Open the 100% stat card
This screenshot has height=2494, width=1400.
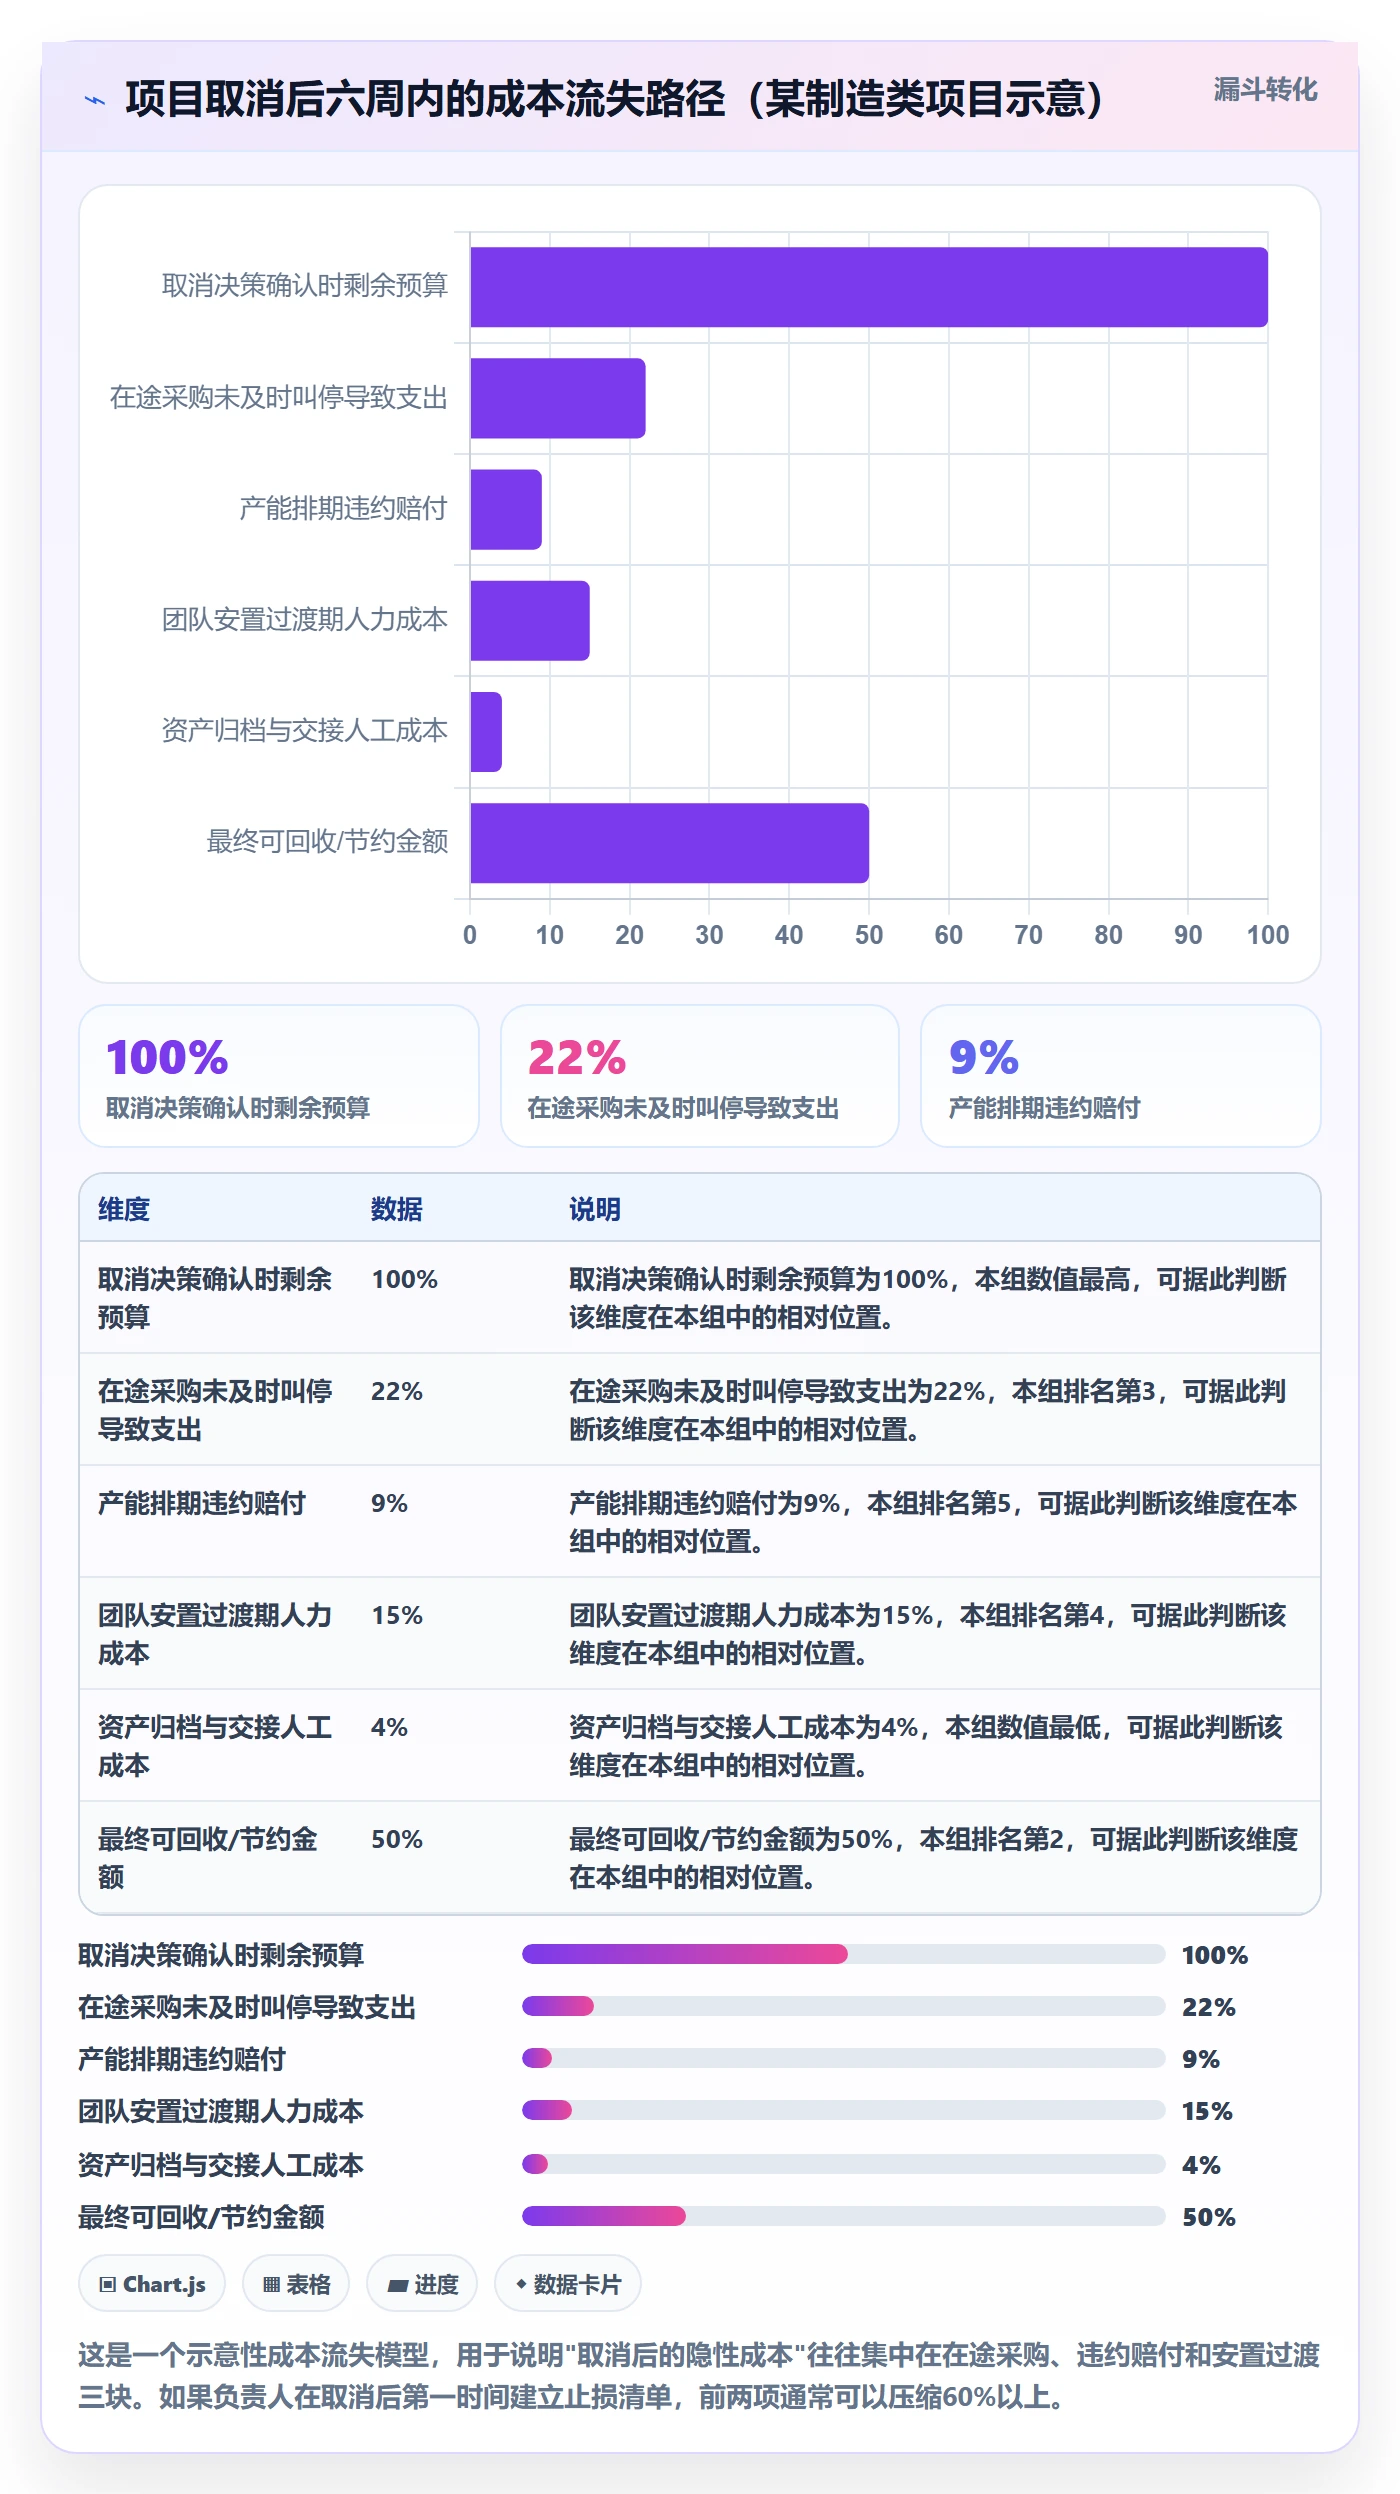pos(279,1076)
